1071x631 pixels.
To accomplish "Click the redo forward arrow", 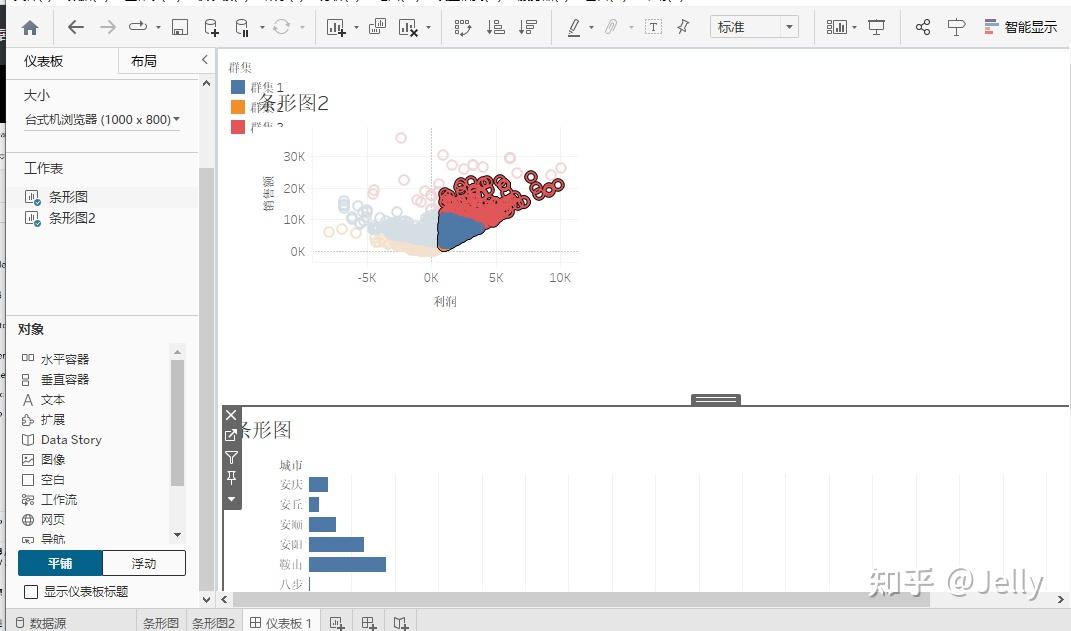I will pos(108,27).
